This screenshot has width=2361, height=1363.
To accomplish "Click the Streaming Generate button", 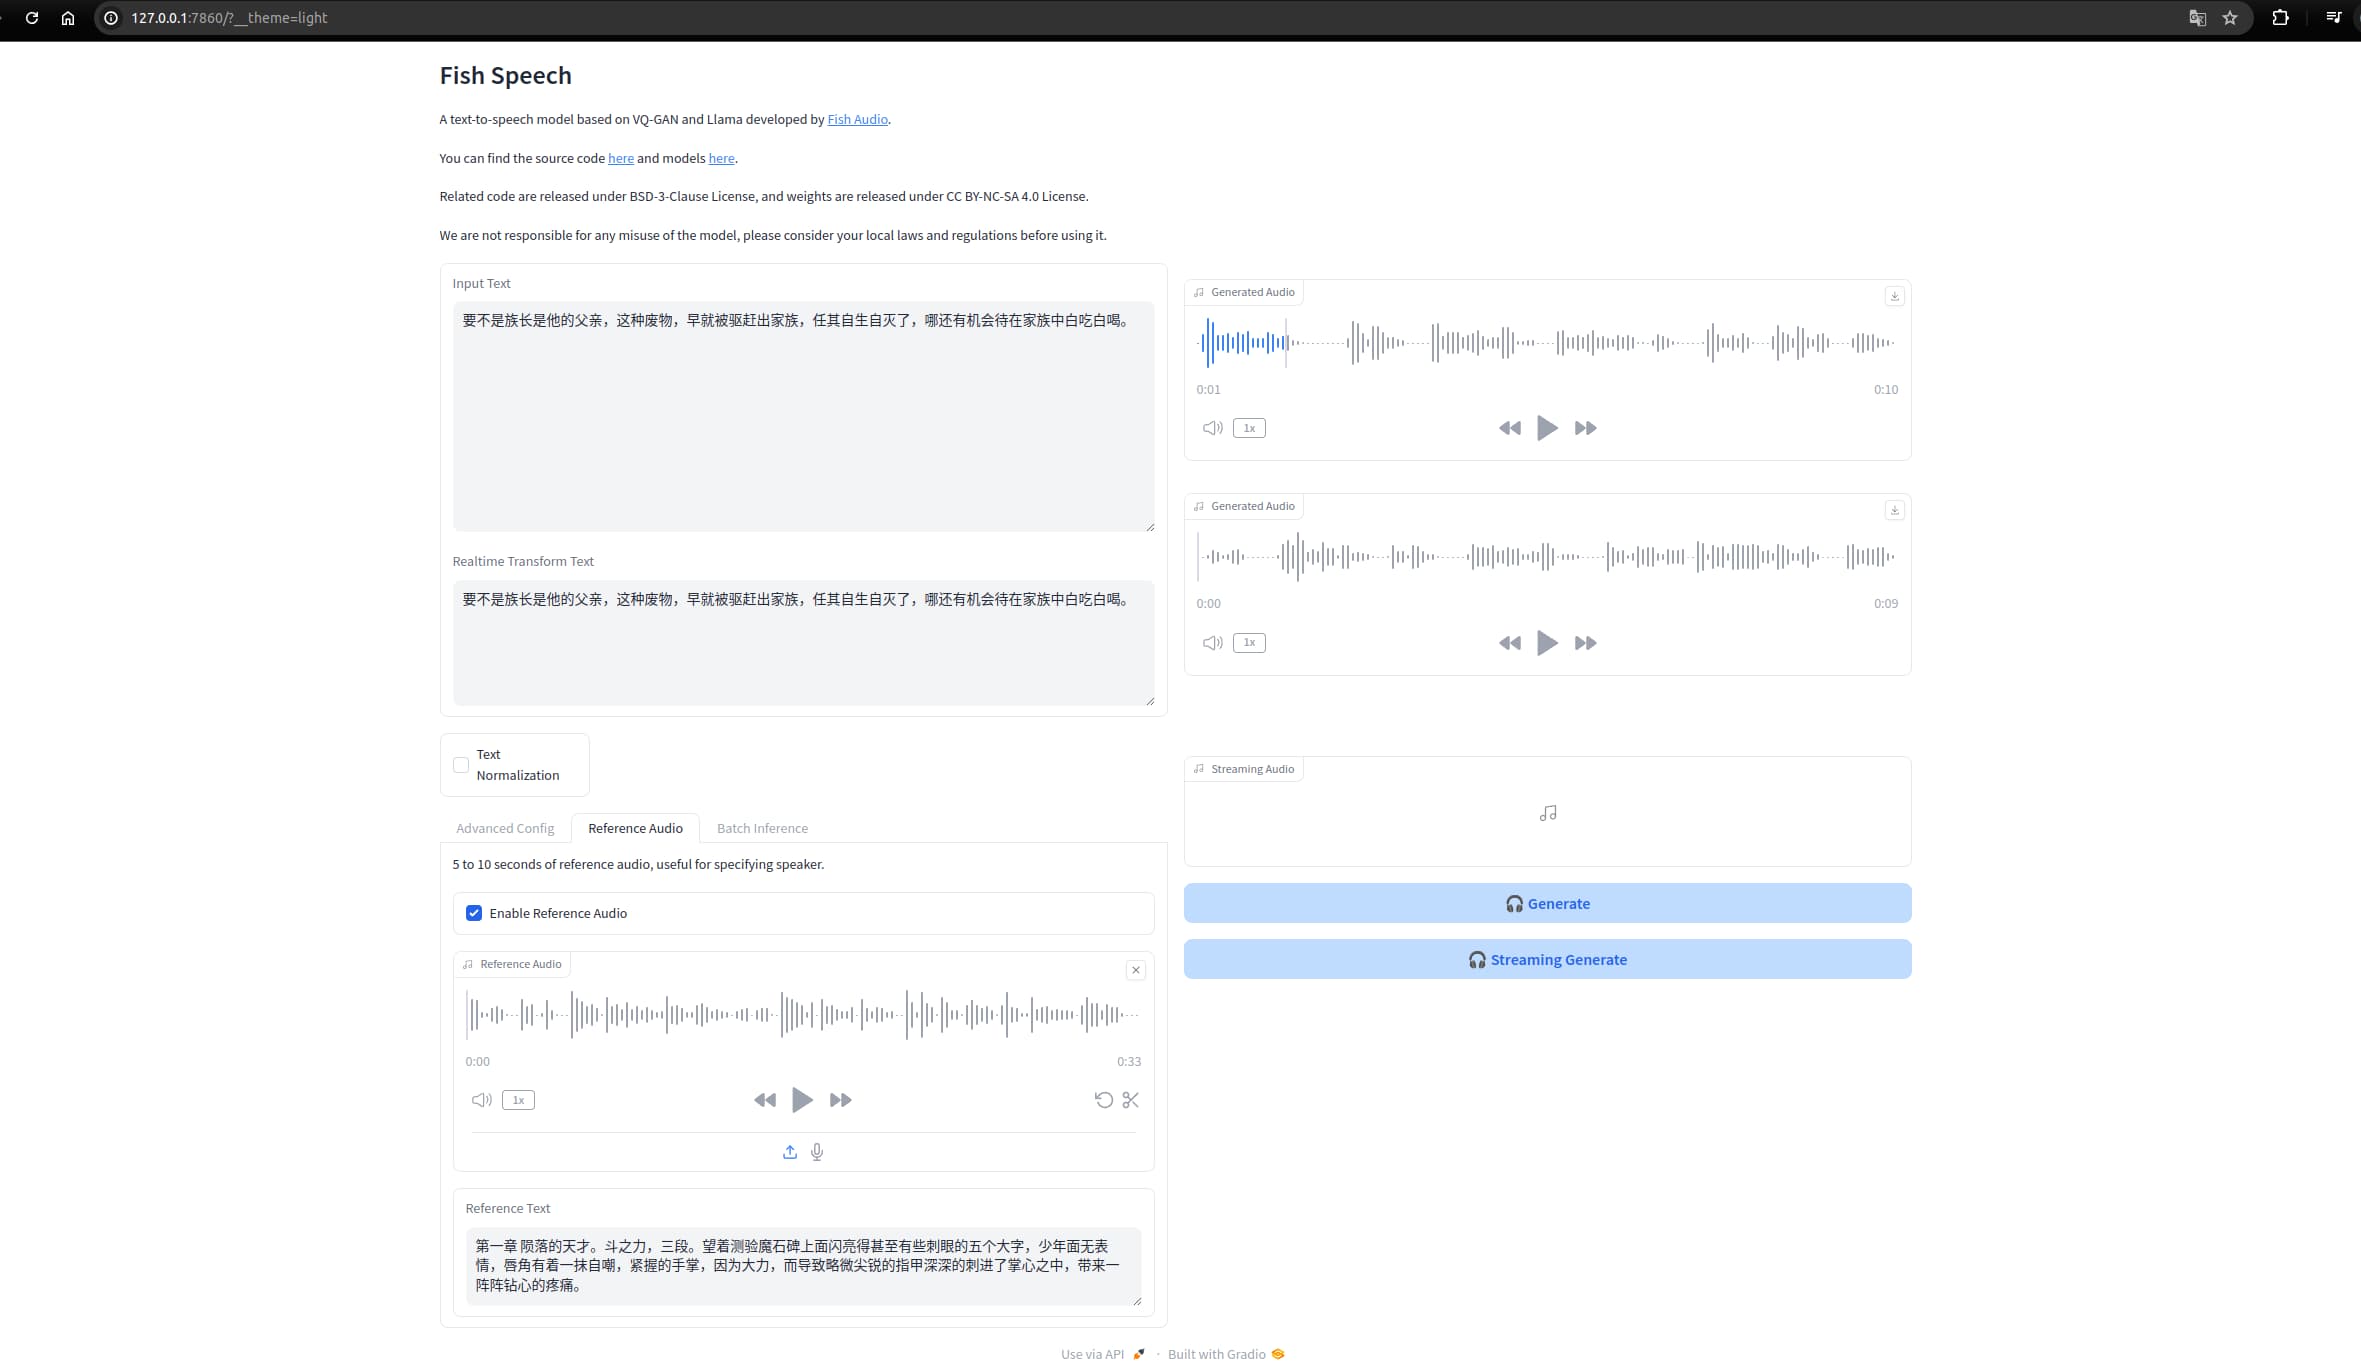I will tap(1546, 959).
